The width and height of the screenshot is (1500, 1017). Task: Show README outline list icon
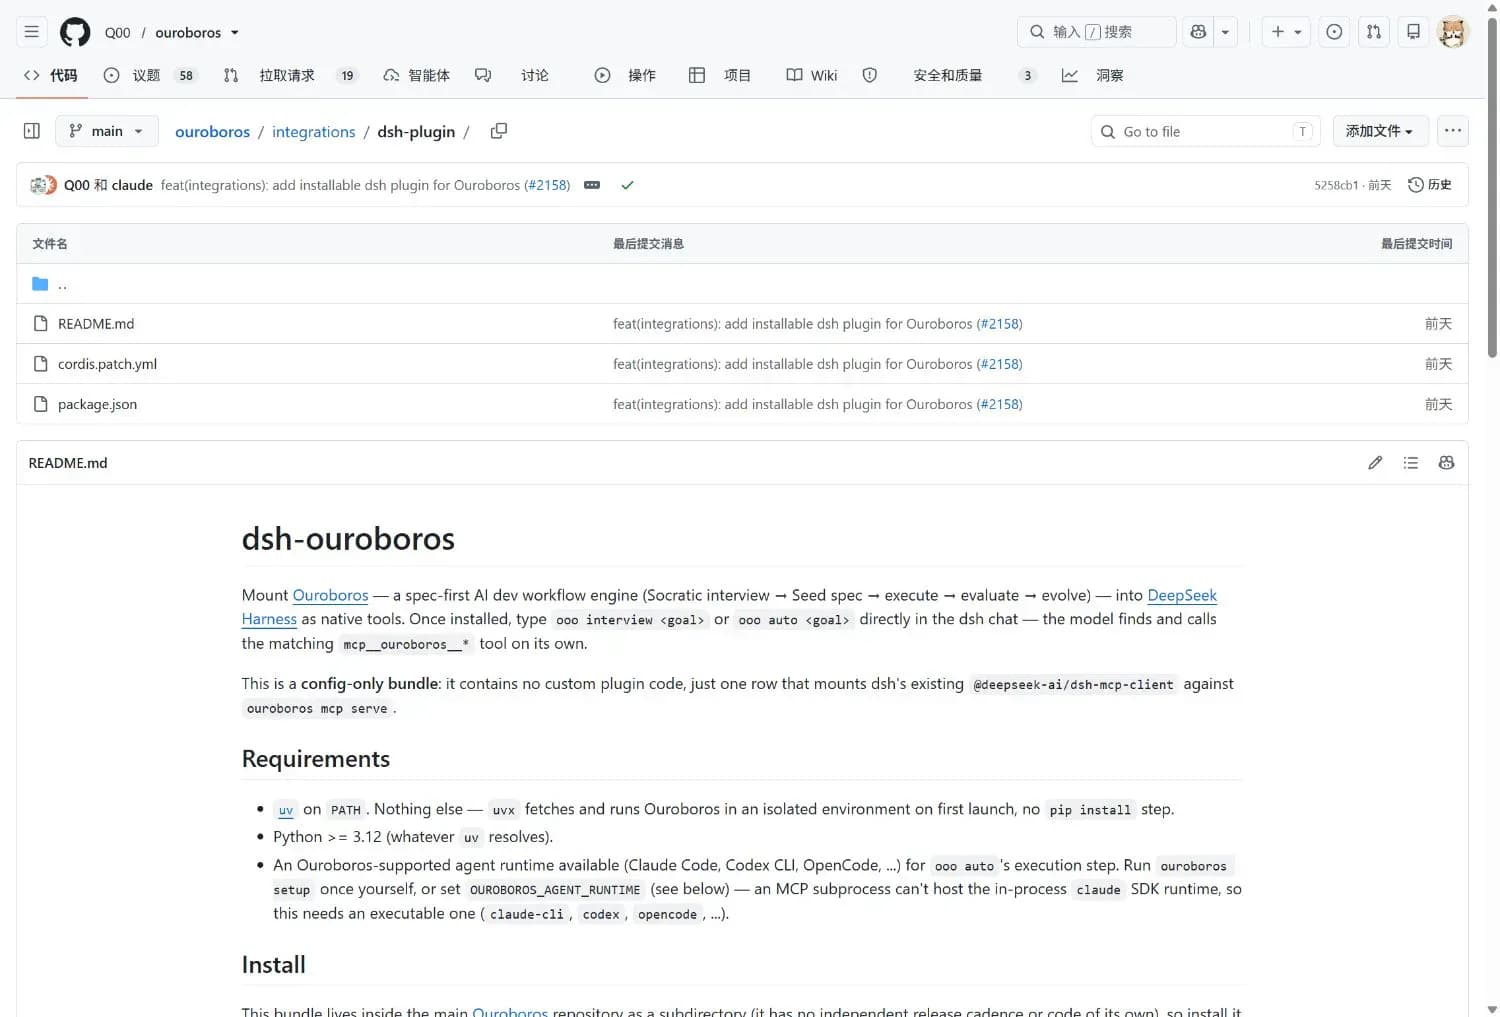click(1411, 463)
